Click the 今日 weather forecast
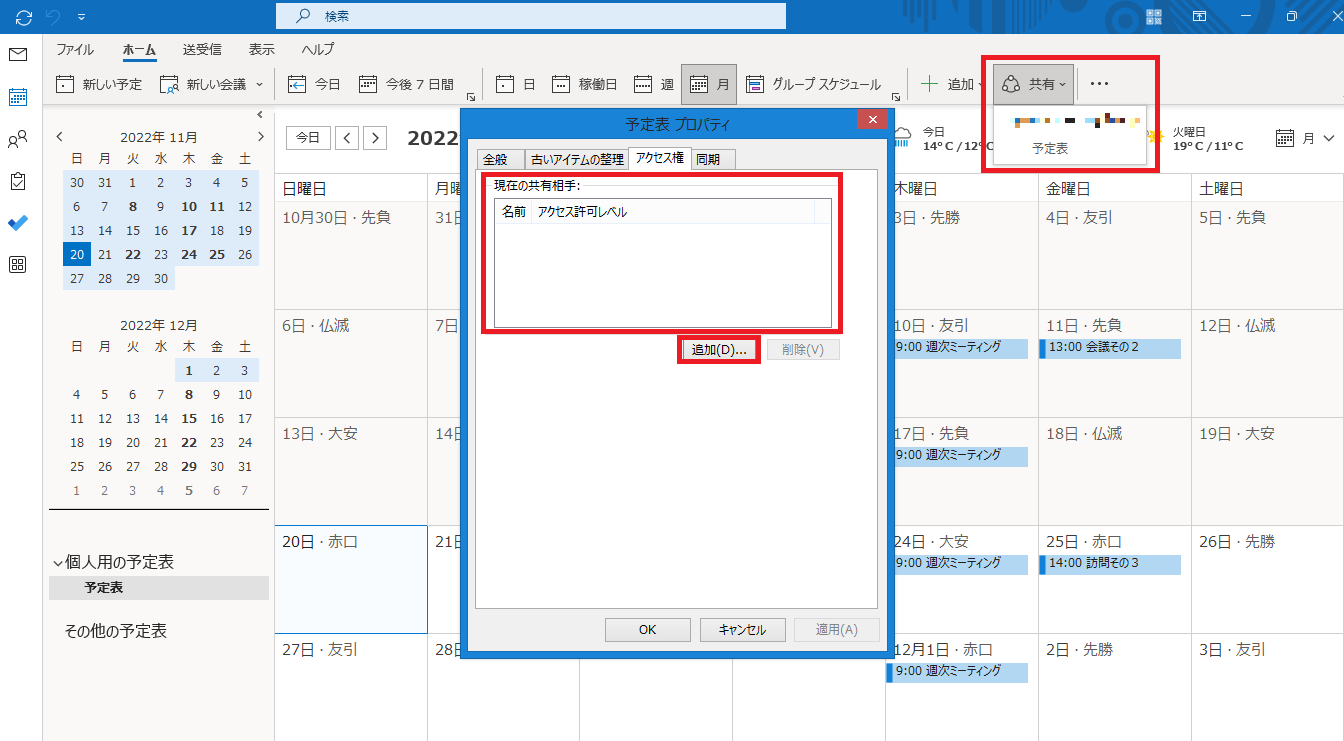Image resolution: width=1344 pixels, height=741 pixels. click(x=945, y=138)
